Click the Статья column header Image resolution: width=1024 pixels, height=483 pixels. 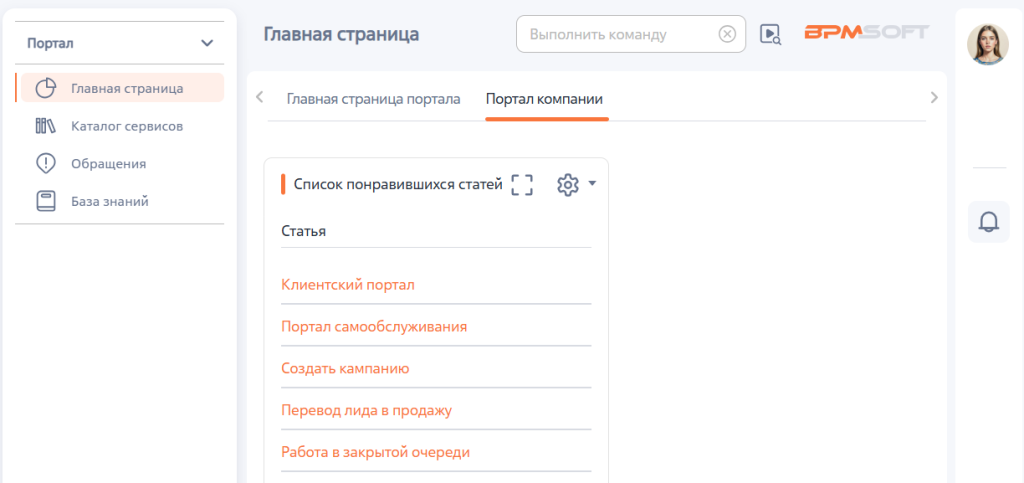[x=304, y=231]
